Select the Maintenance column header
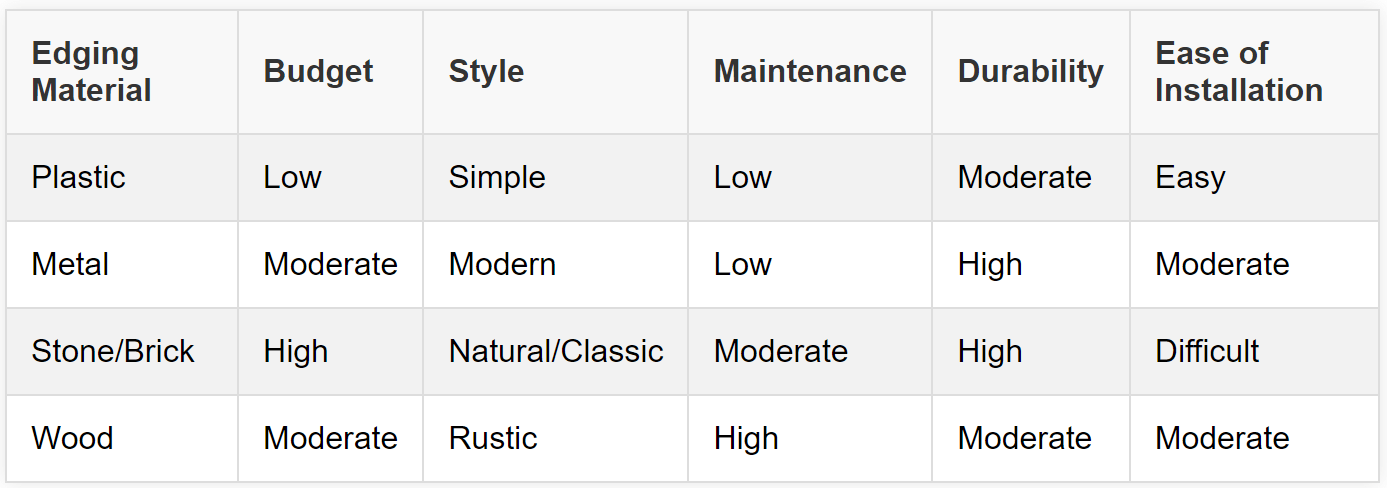 coord(810,72)
